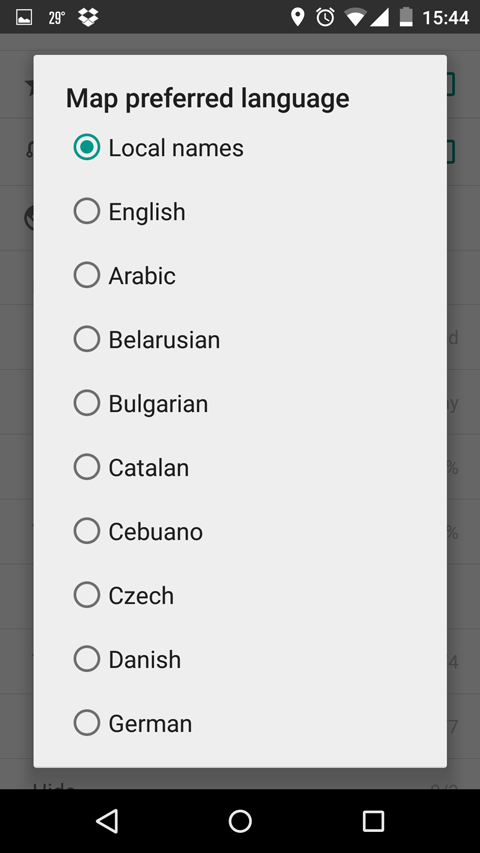Choose the Catalan radio button

tap(87, 467)
